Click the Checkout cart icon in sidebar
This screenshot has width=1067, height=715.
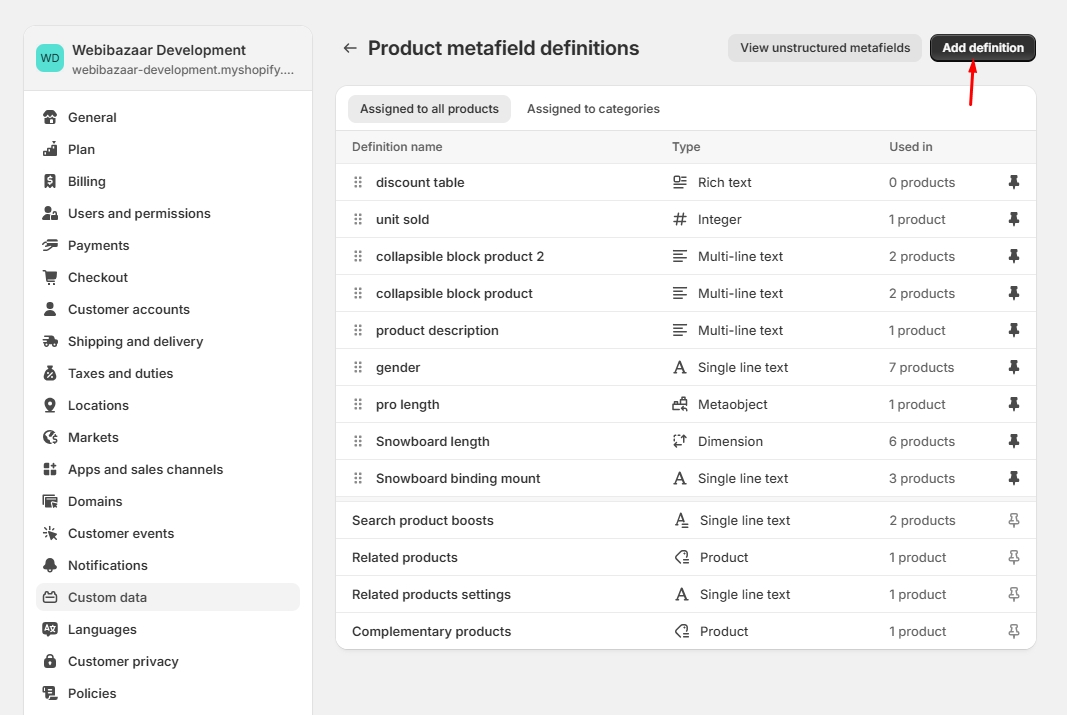(x=50, y=278)
